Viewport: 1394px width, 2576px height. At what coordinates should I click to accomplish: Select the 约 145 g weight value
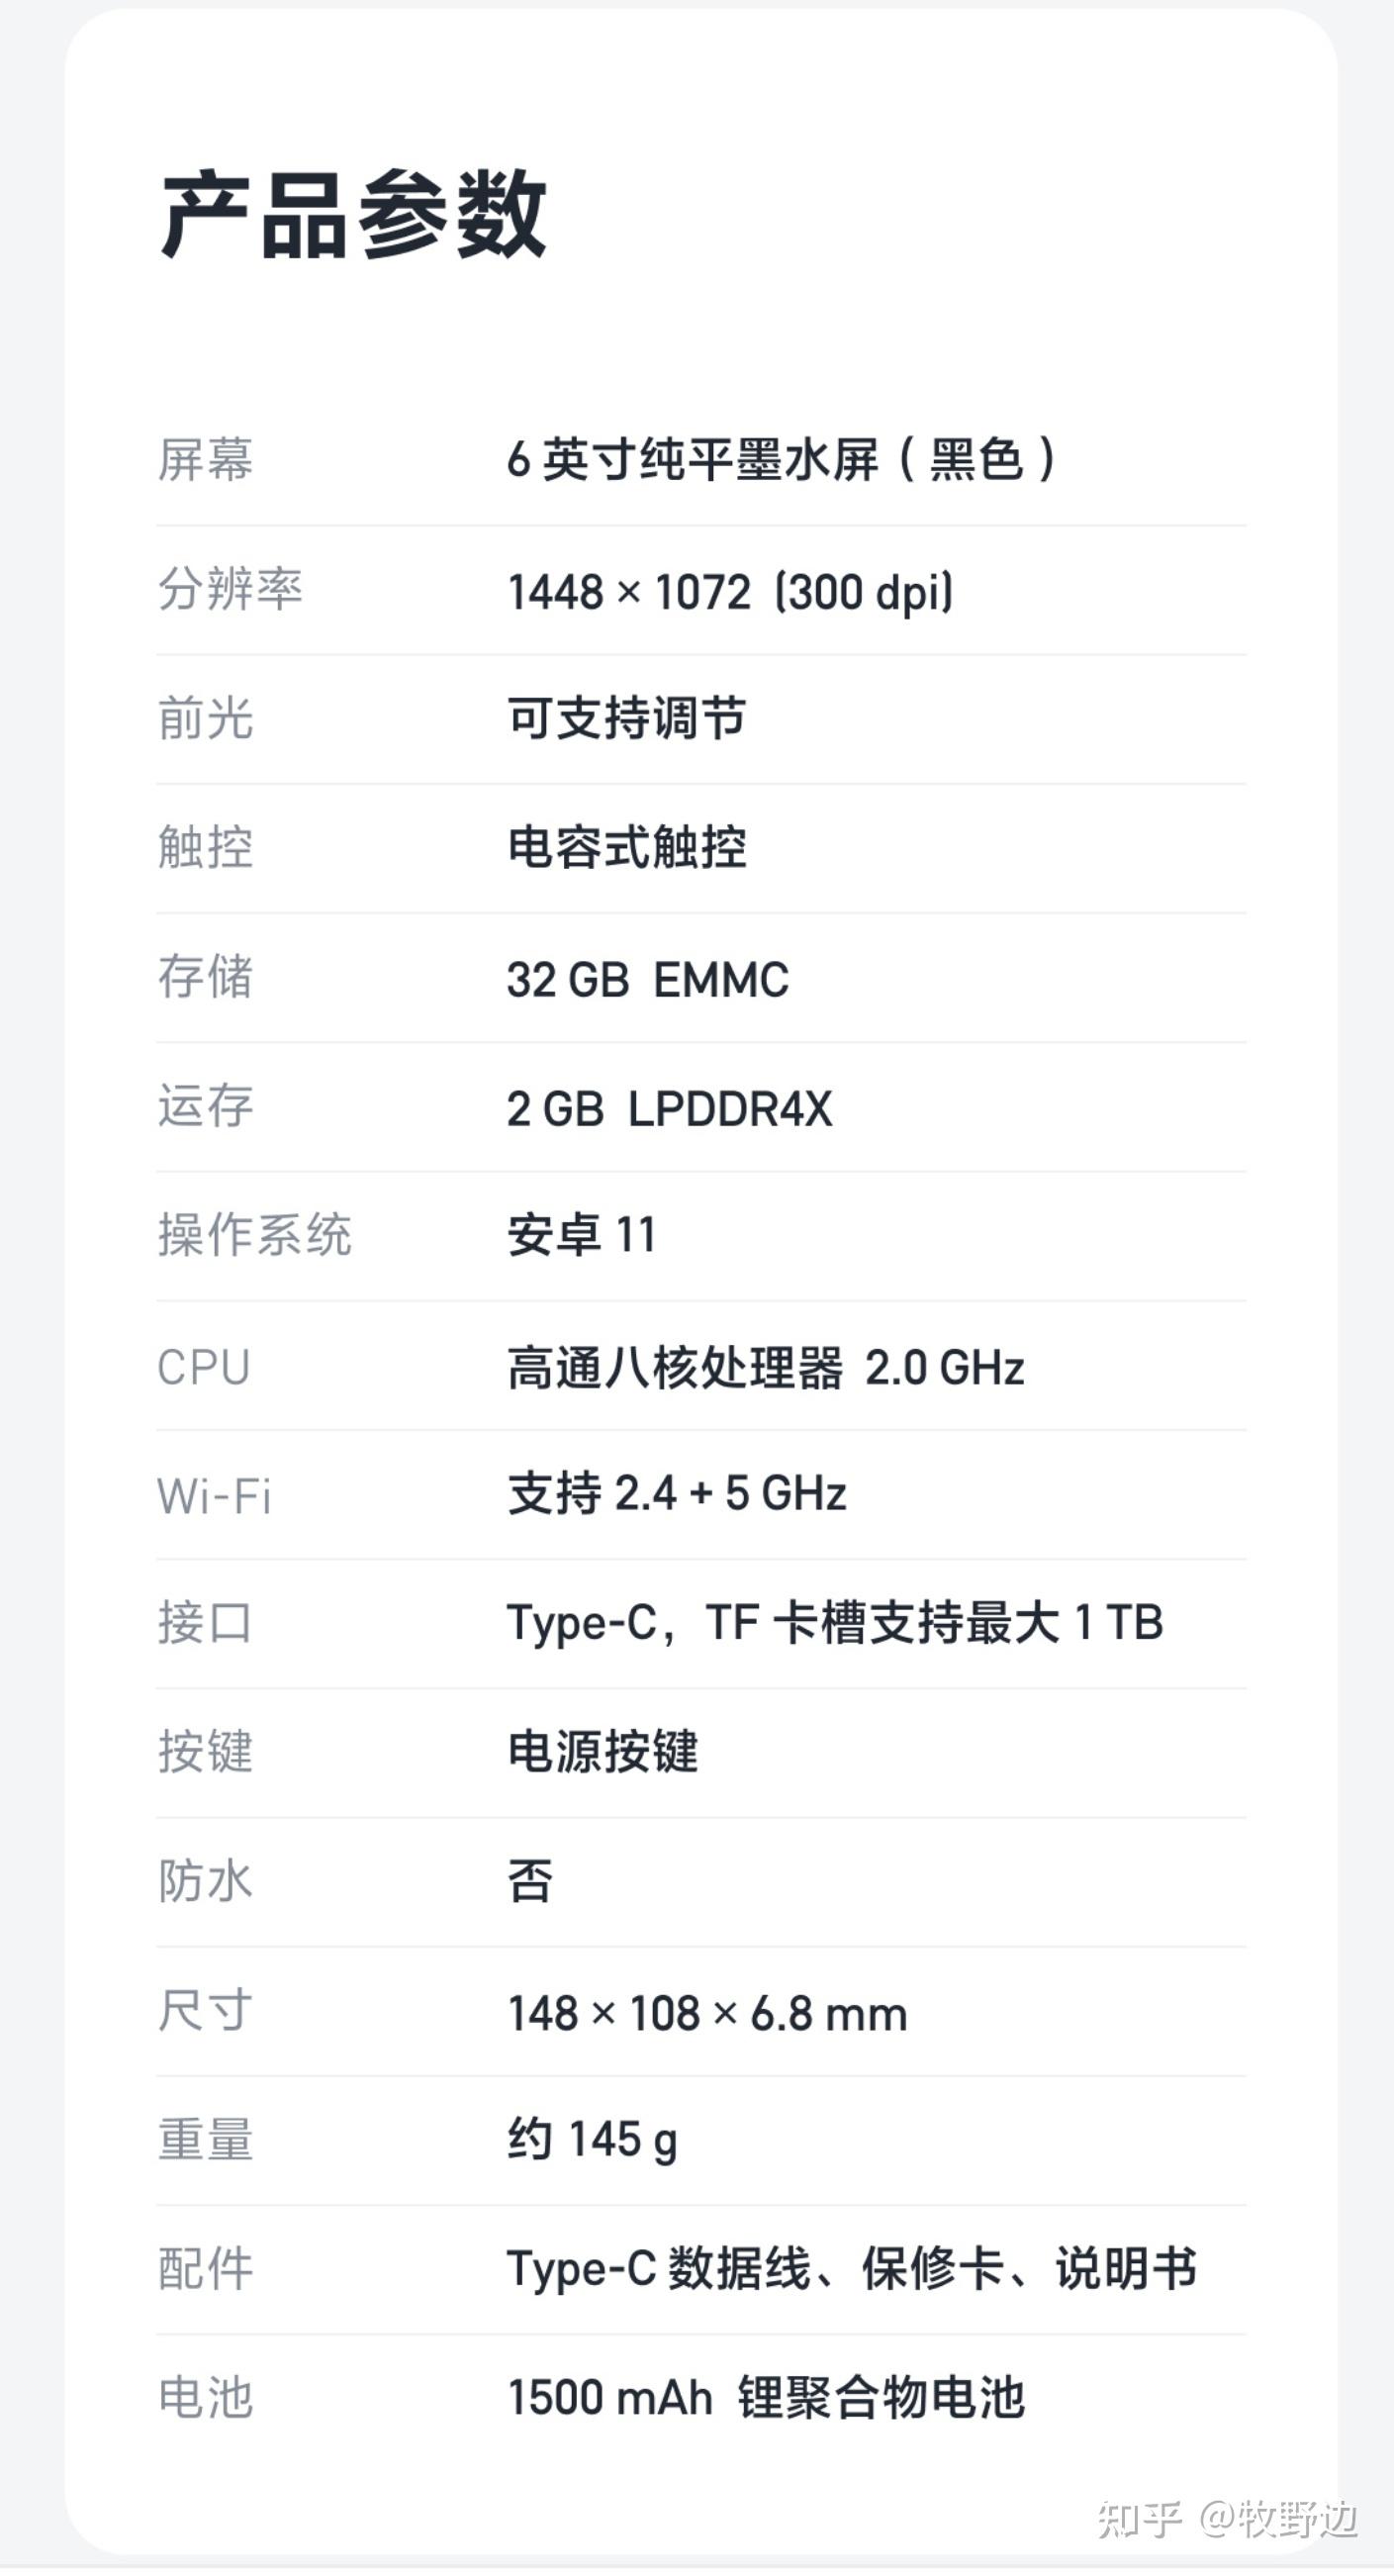pyautogui.click(x=592, y=2140)
